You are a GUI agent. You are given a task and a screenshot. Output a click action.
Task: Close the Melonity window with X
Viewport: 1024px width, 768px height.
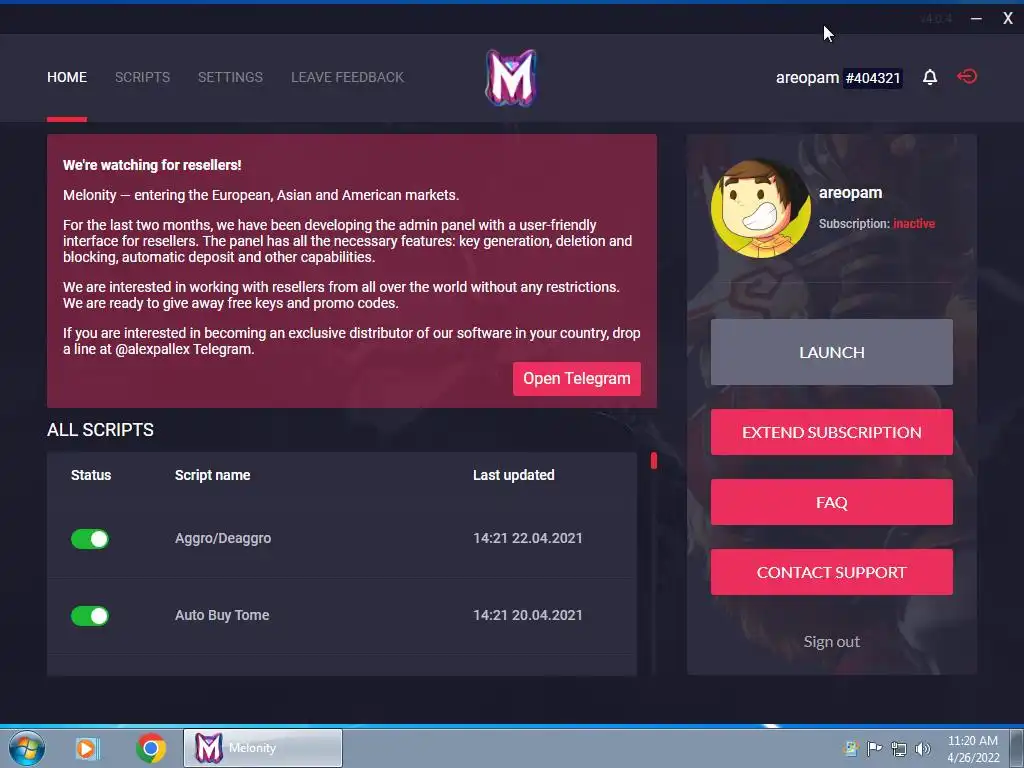point(1008,18)
